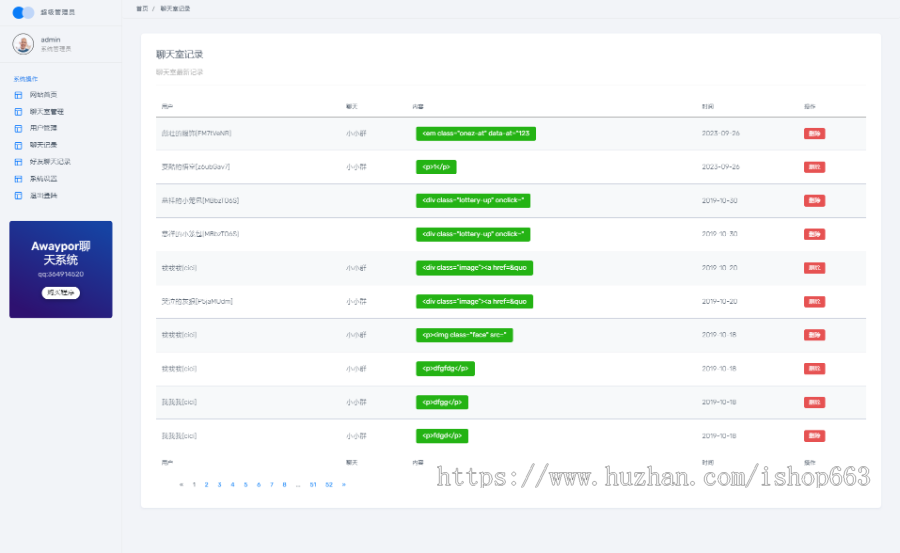This screenshot has height=553, width=900.
Task: Click the admin username in the sidebar
Action: (51, 40)
